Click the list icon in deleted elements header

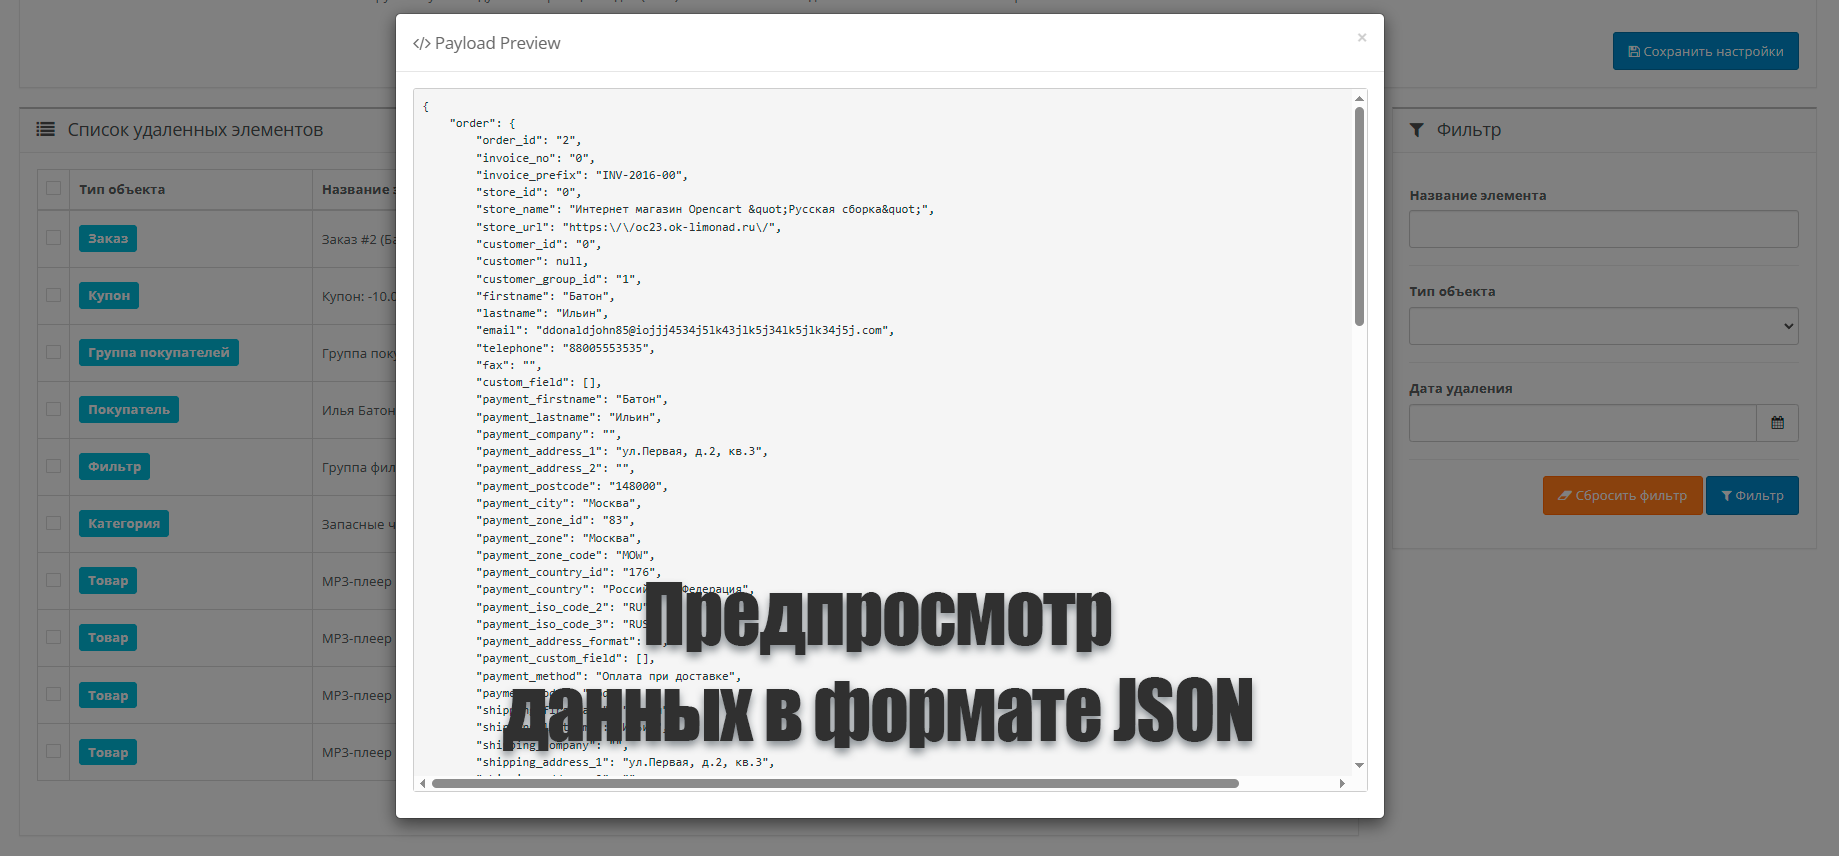click(46, 130)
